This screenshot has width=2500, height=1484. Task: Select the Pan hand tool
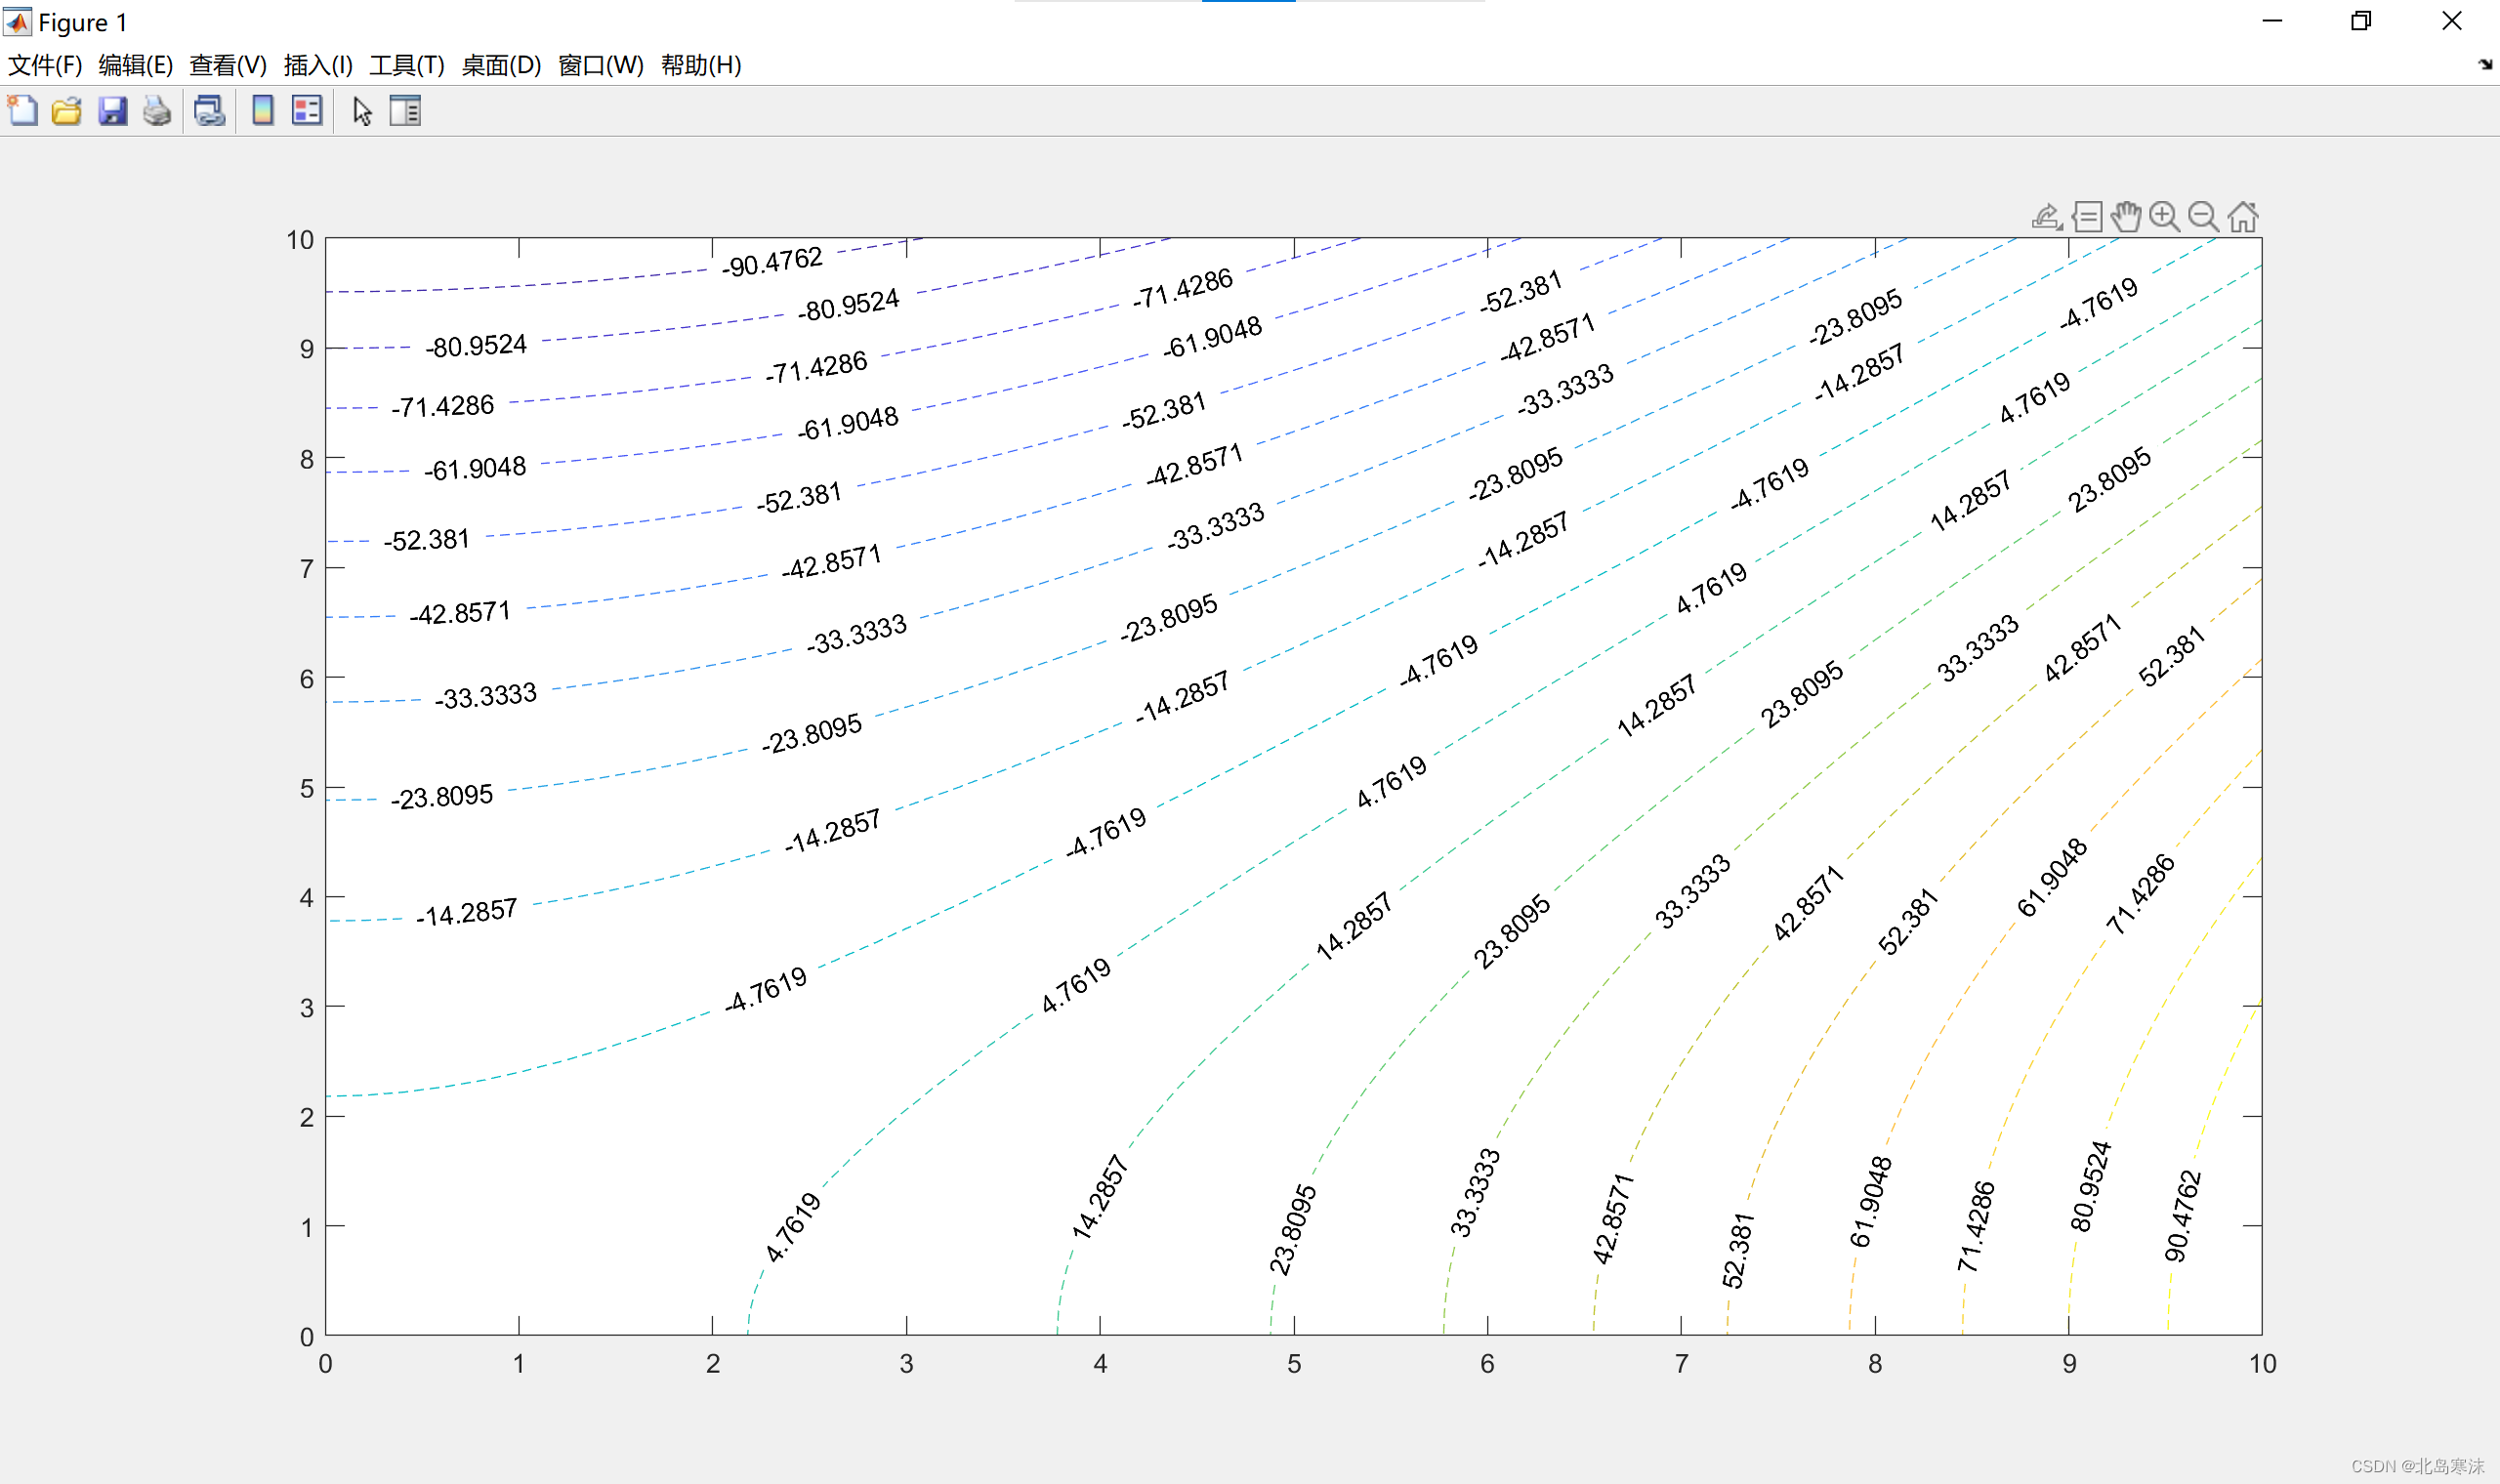pyautogui.click(x=2126, y=217)
